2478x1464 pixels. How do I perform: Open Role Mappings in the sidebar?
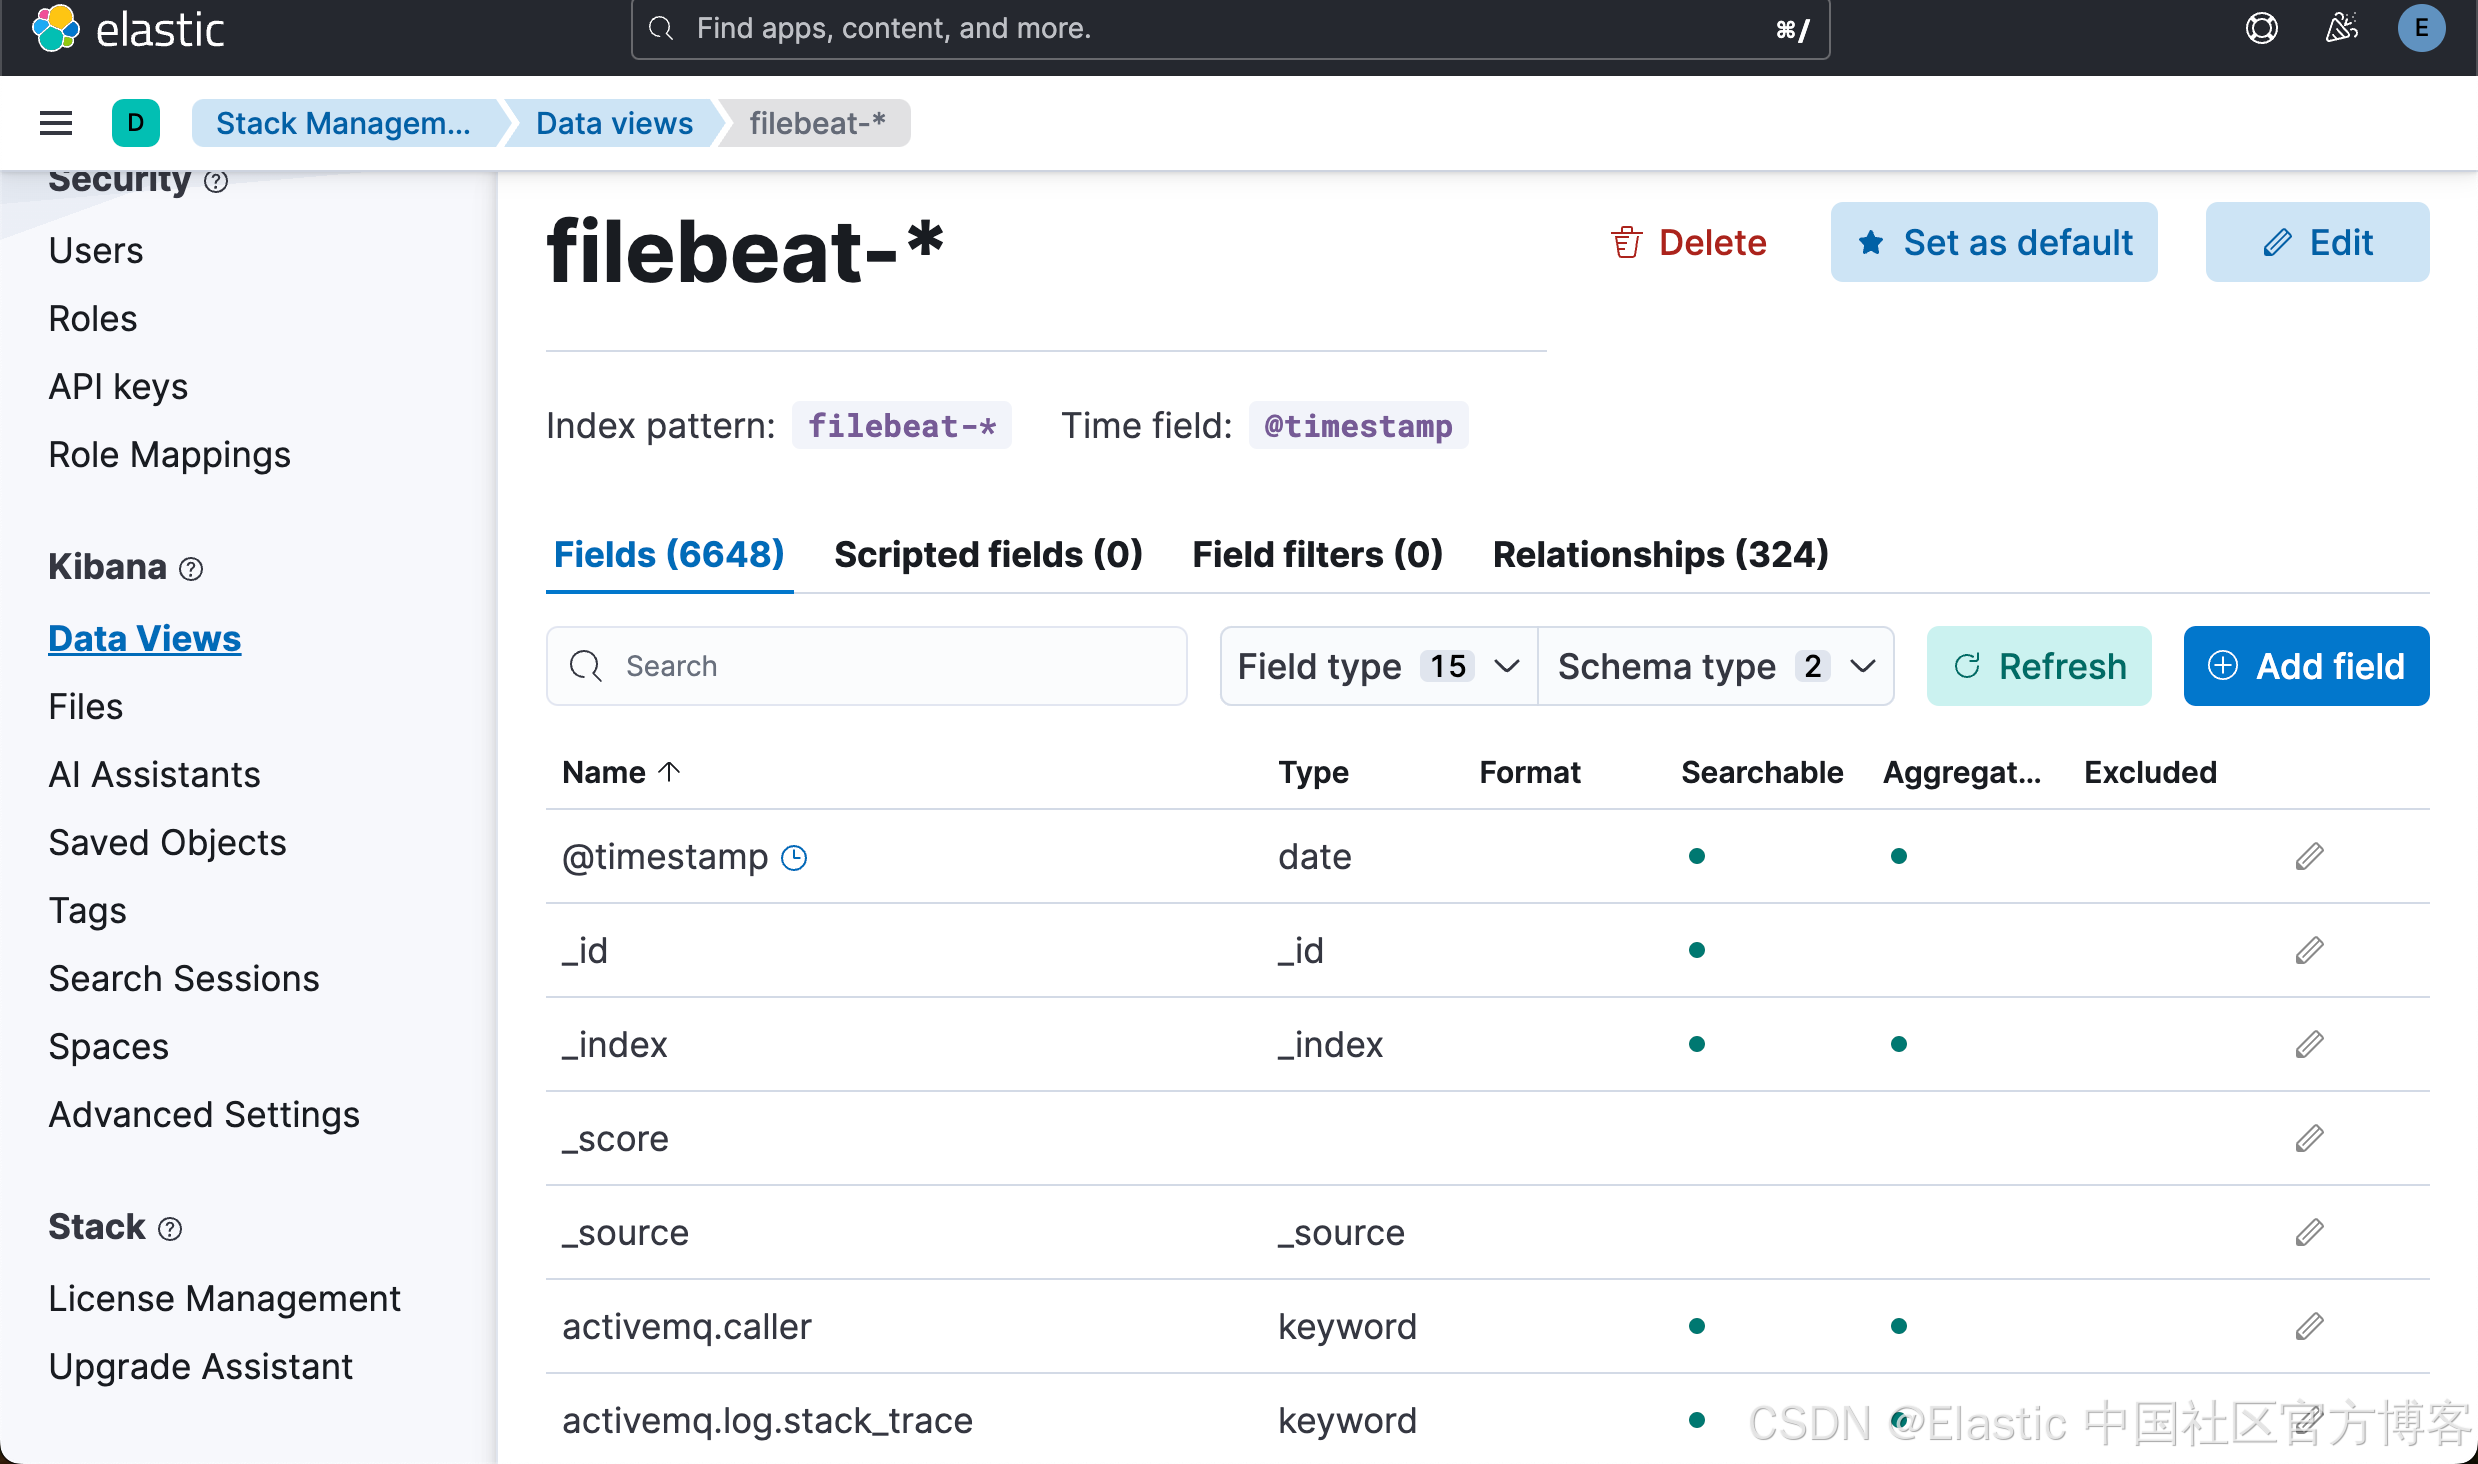(x=170, y=454)
